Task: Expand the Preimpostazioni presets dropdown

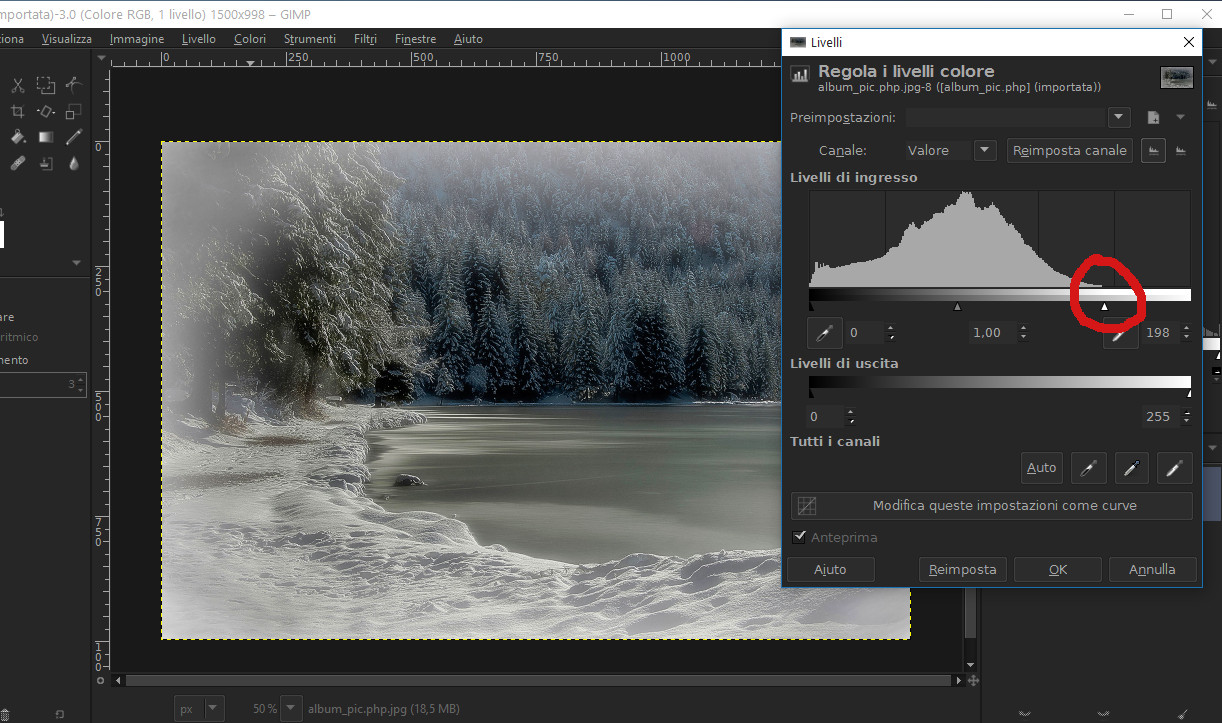Action: pyautogui.click(x=1119, y=118)
